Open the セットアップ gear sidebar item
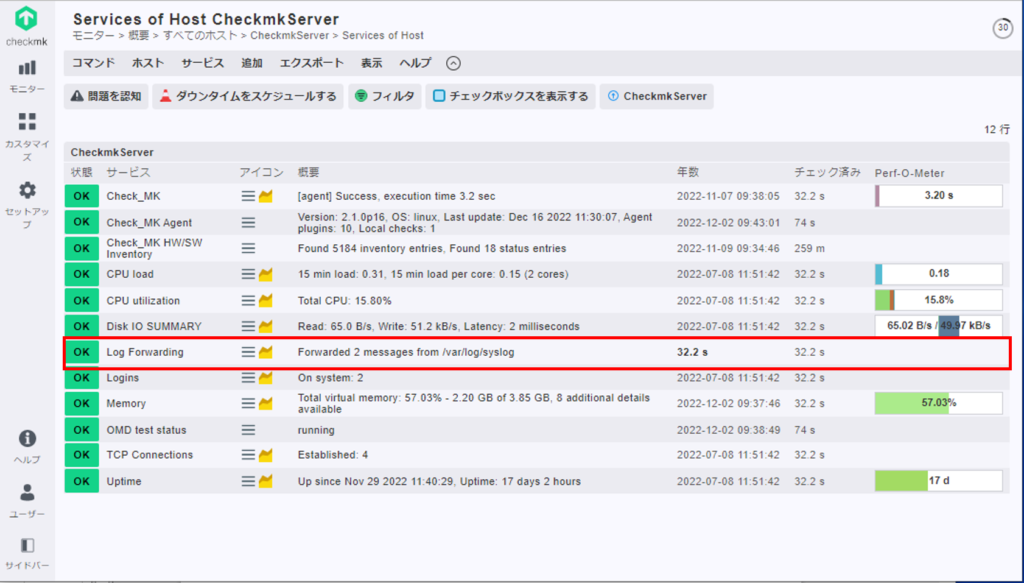The width and height of the screenshot is (1024, 583). (27, 204)
